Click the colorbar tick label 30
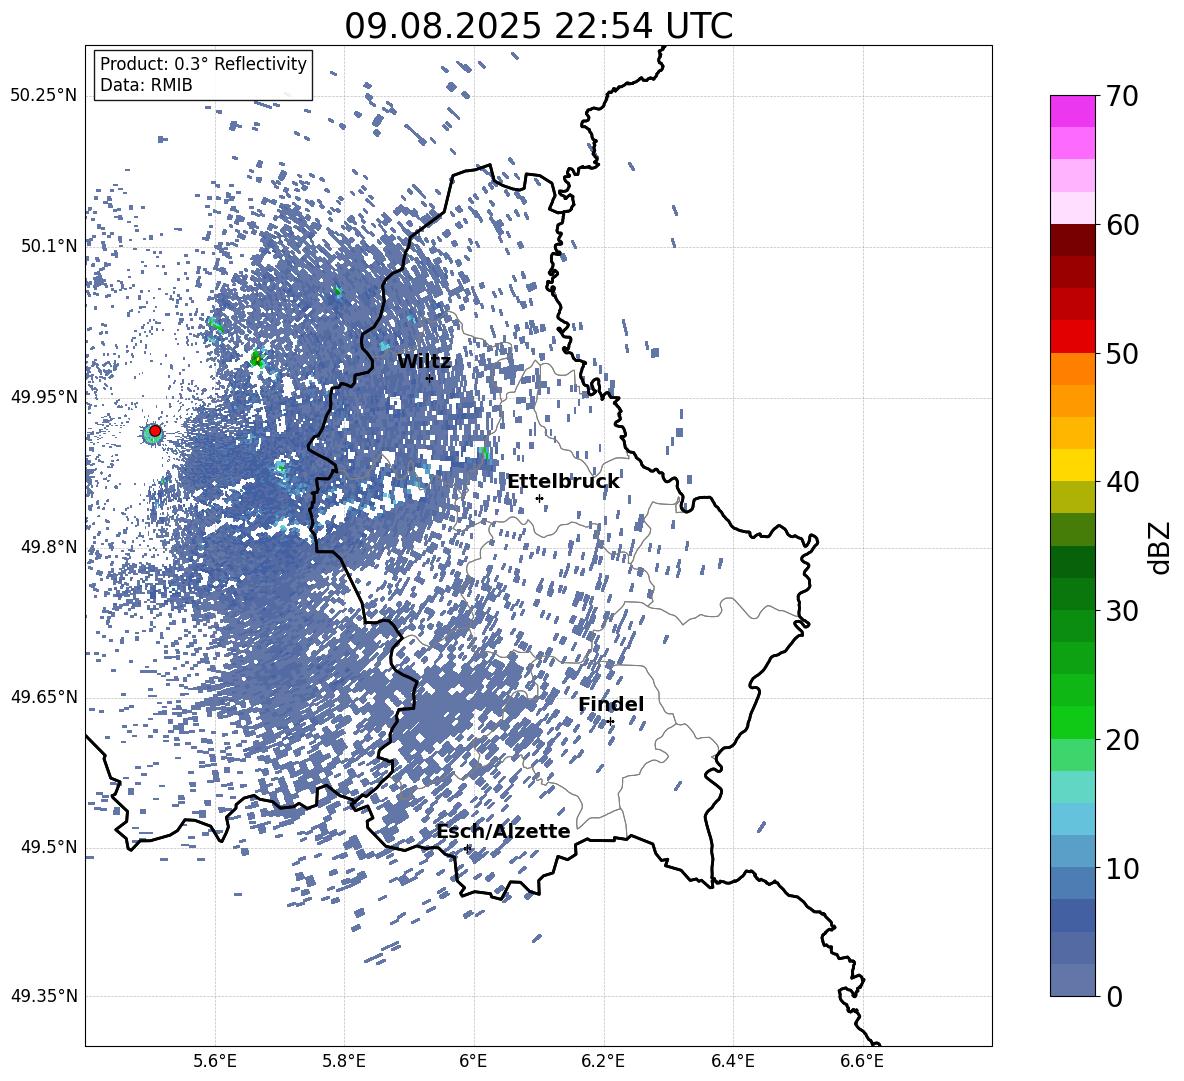1184x1081 pixels. pos(1122,611)
